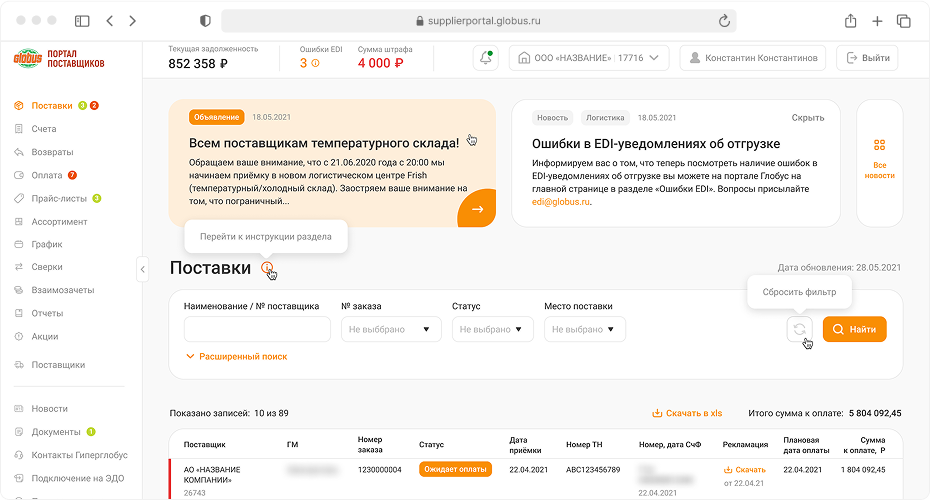The height and width of the screenshot is (500, 930).
Task: Open the notifications bell icon
Action: [x=486, y=58]
